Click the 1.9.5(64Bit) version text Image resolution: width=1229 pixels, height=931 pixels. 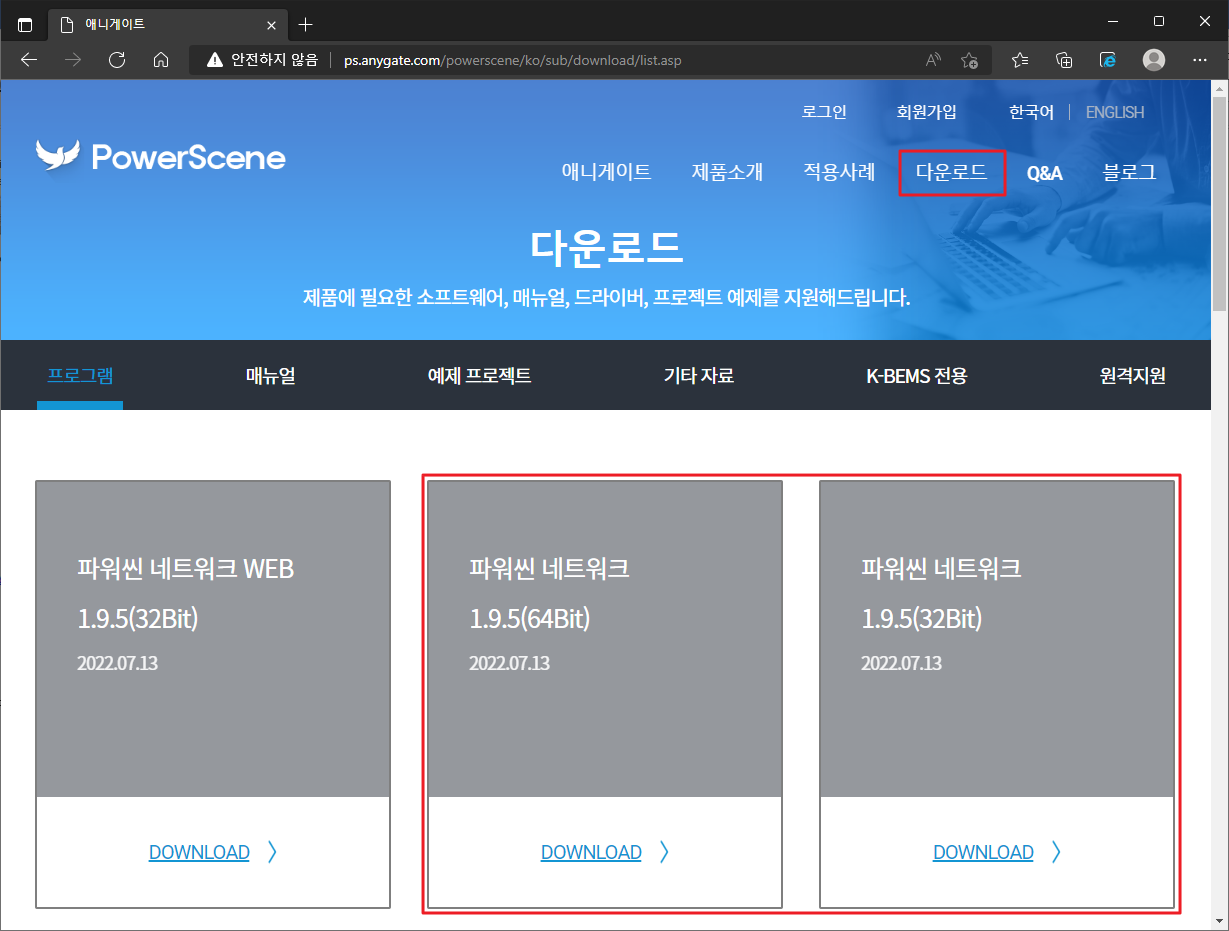530,619
